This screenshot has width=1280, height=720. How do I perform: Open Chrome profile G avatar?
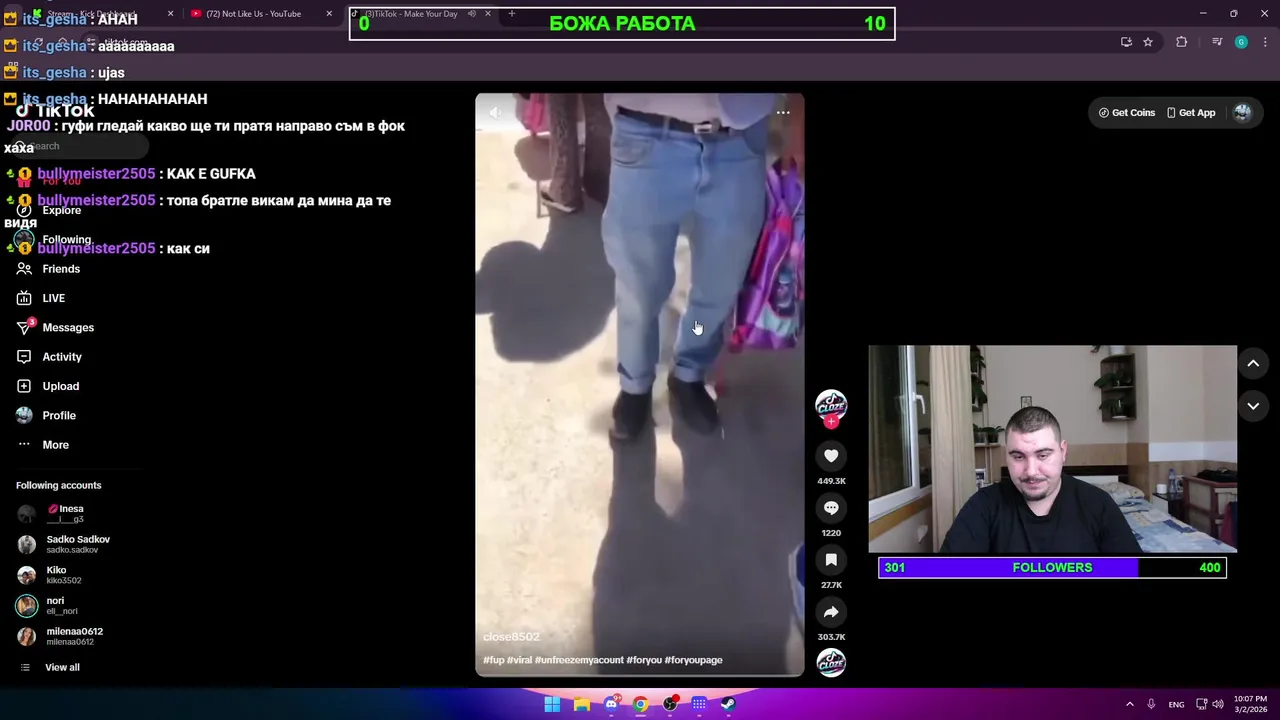1241,42
